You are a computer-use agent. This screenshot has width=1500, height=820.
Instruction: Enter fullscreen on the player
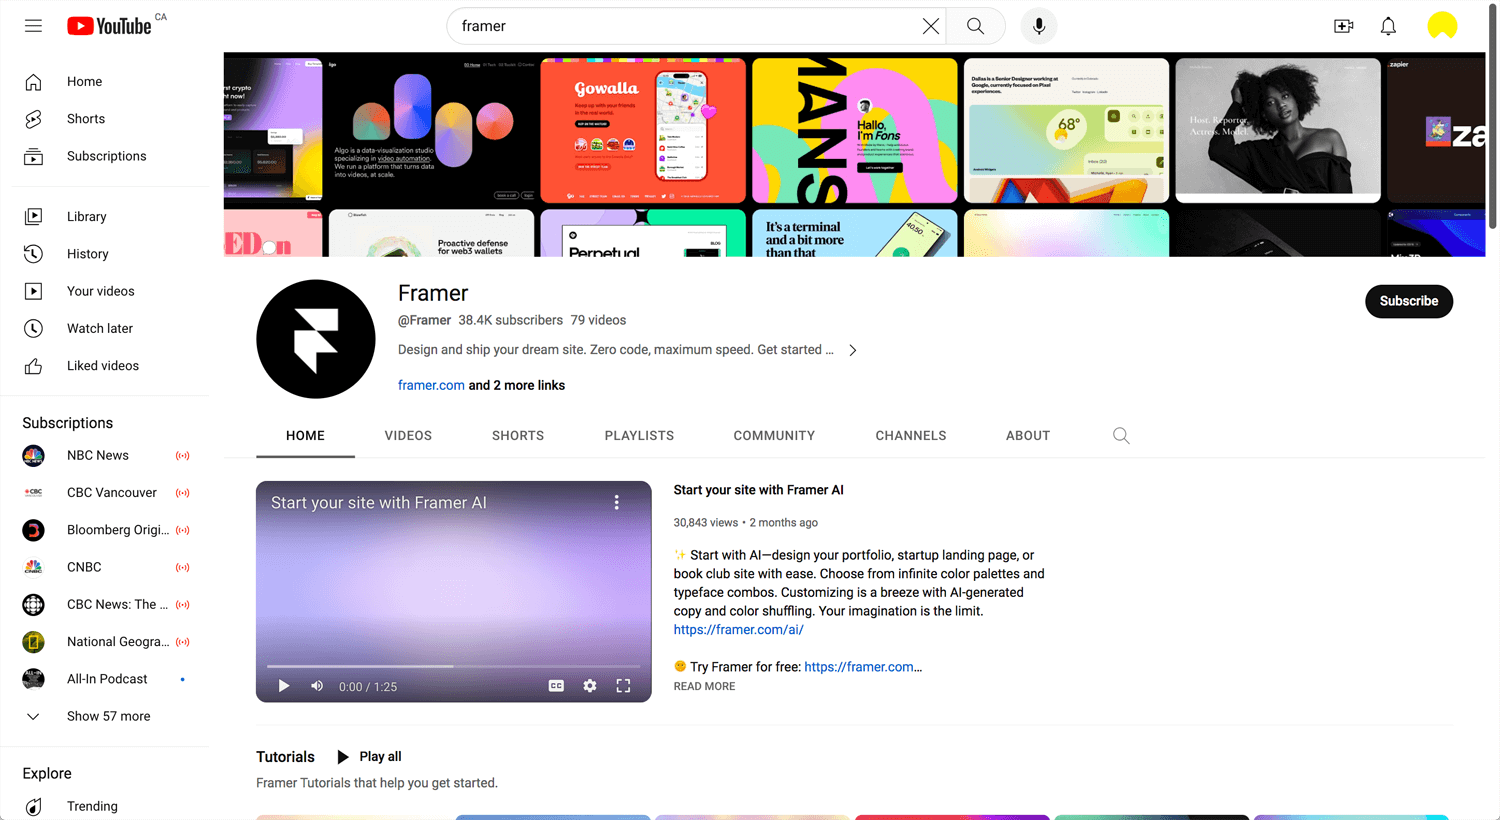tap(623, 686)
